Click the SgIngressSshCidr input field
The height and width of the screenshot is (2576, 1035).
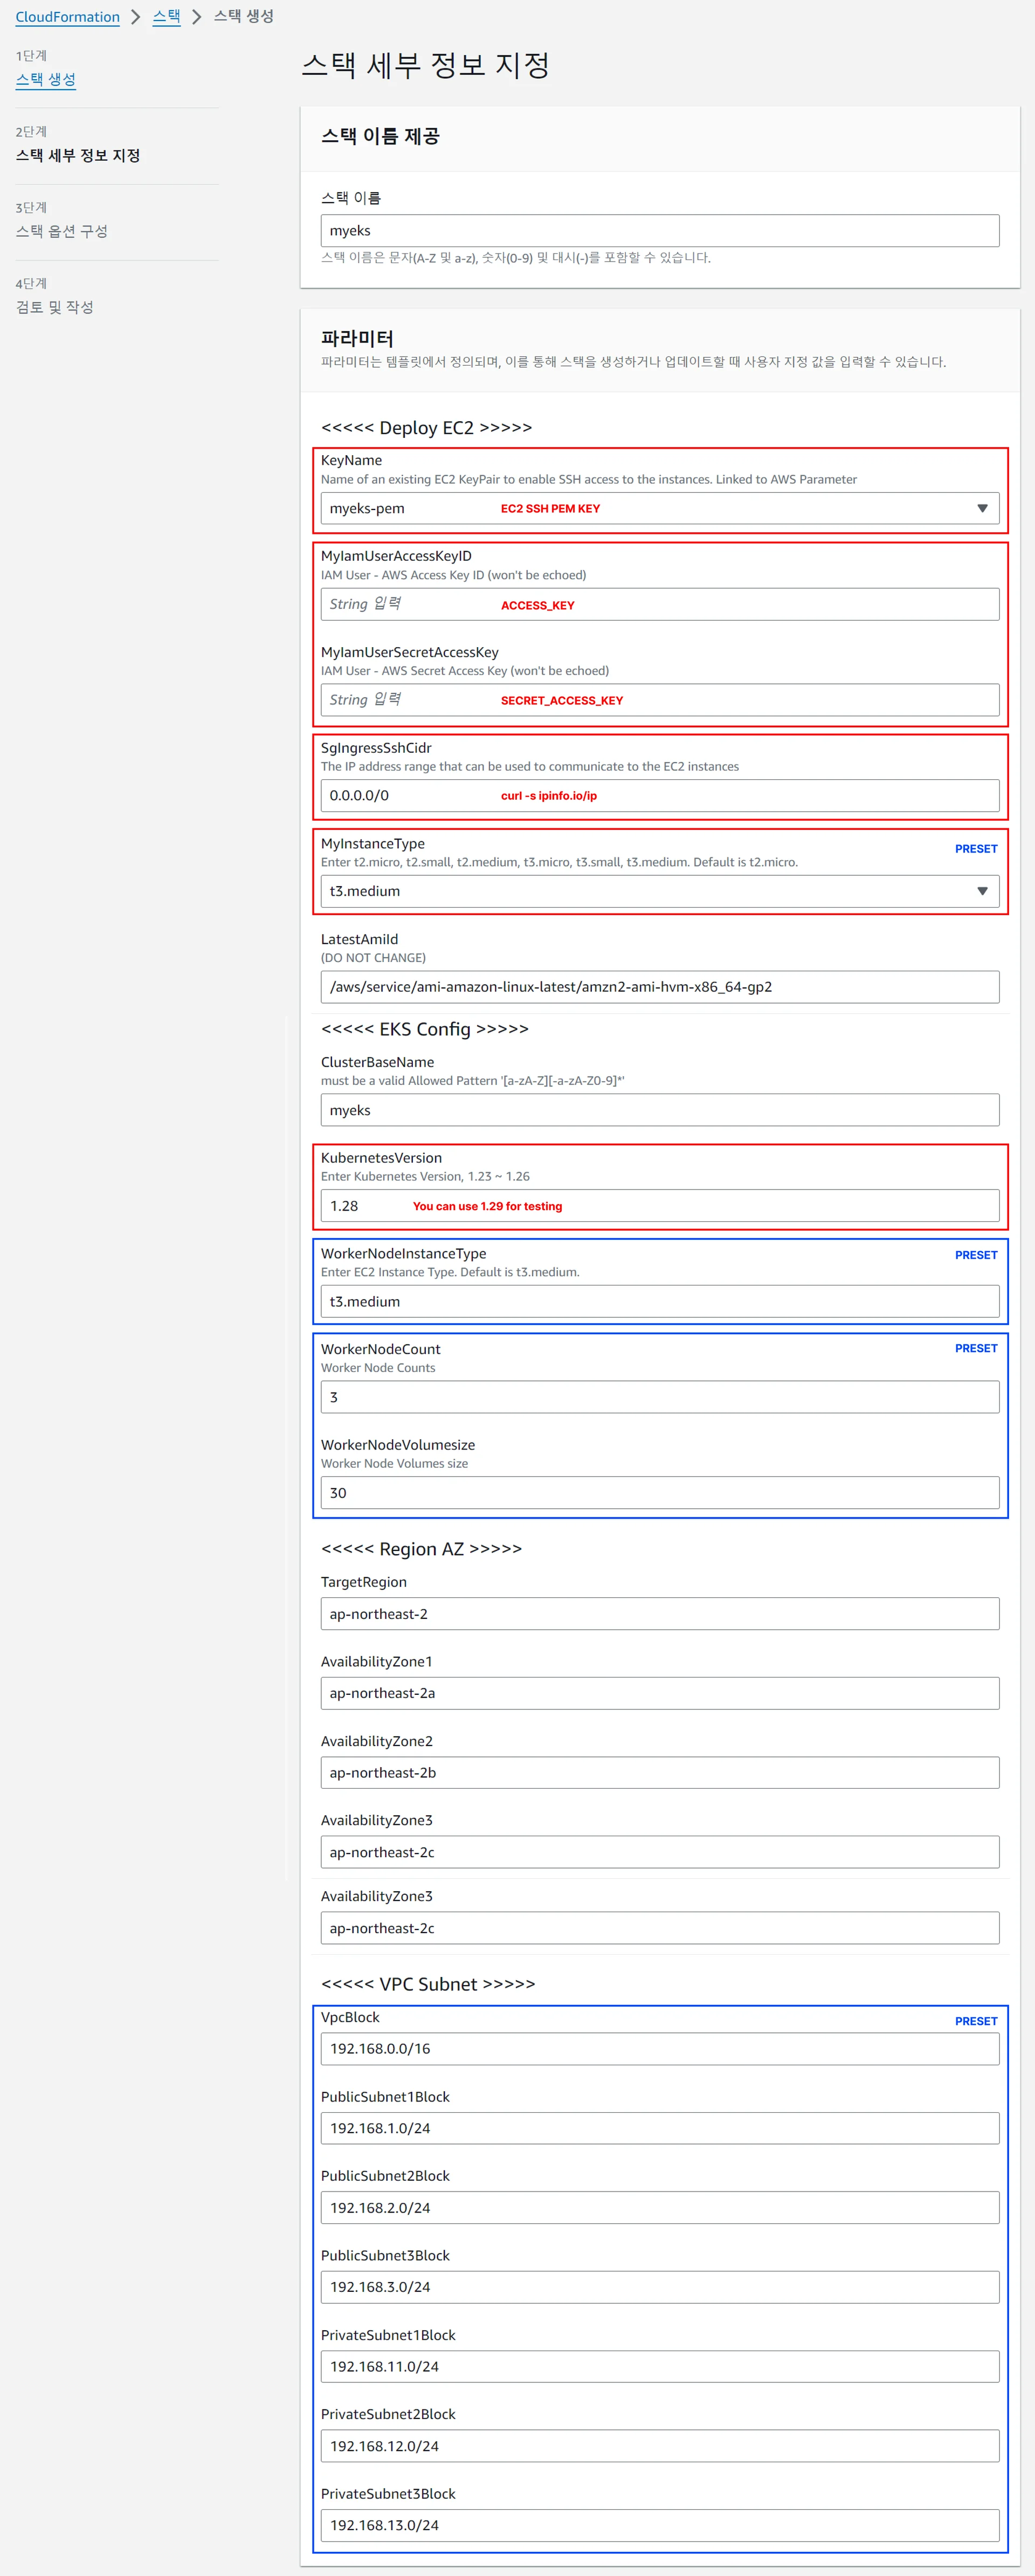(659, 795)
